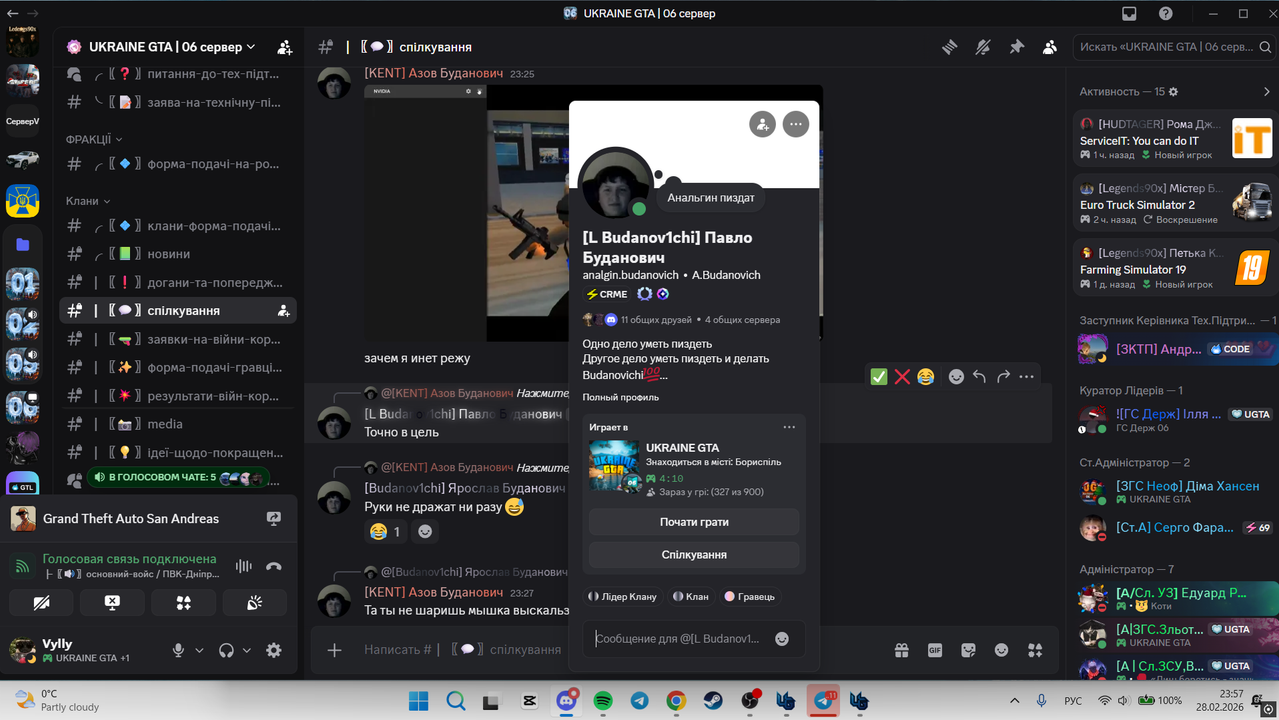
Task: Start an activity in voice panel
Action: point(183,603)
